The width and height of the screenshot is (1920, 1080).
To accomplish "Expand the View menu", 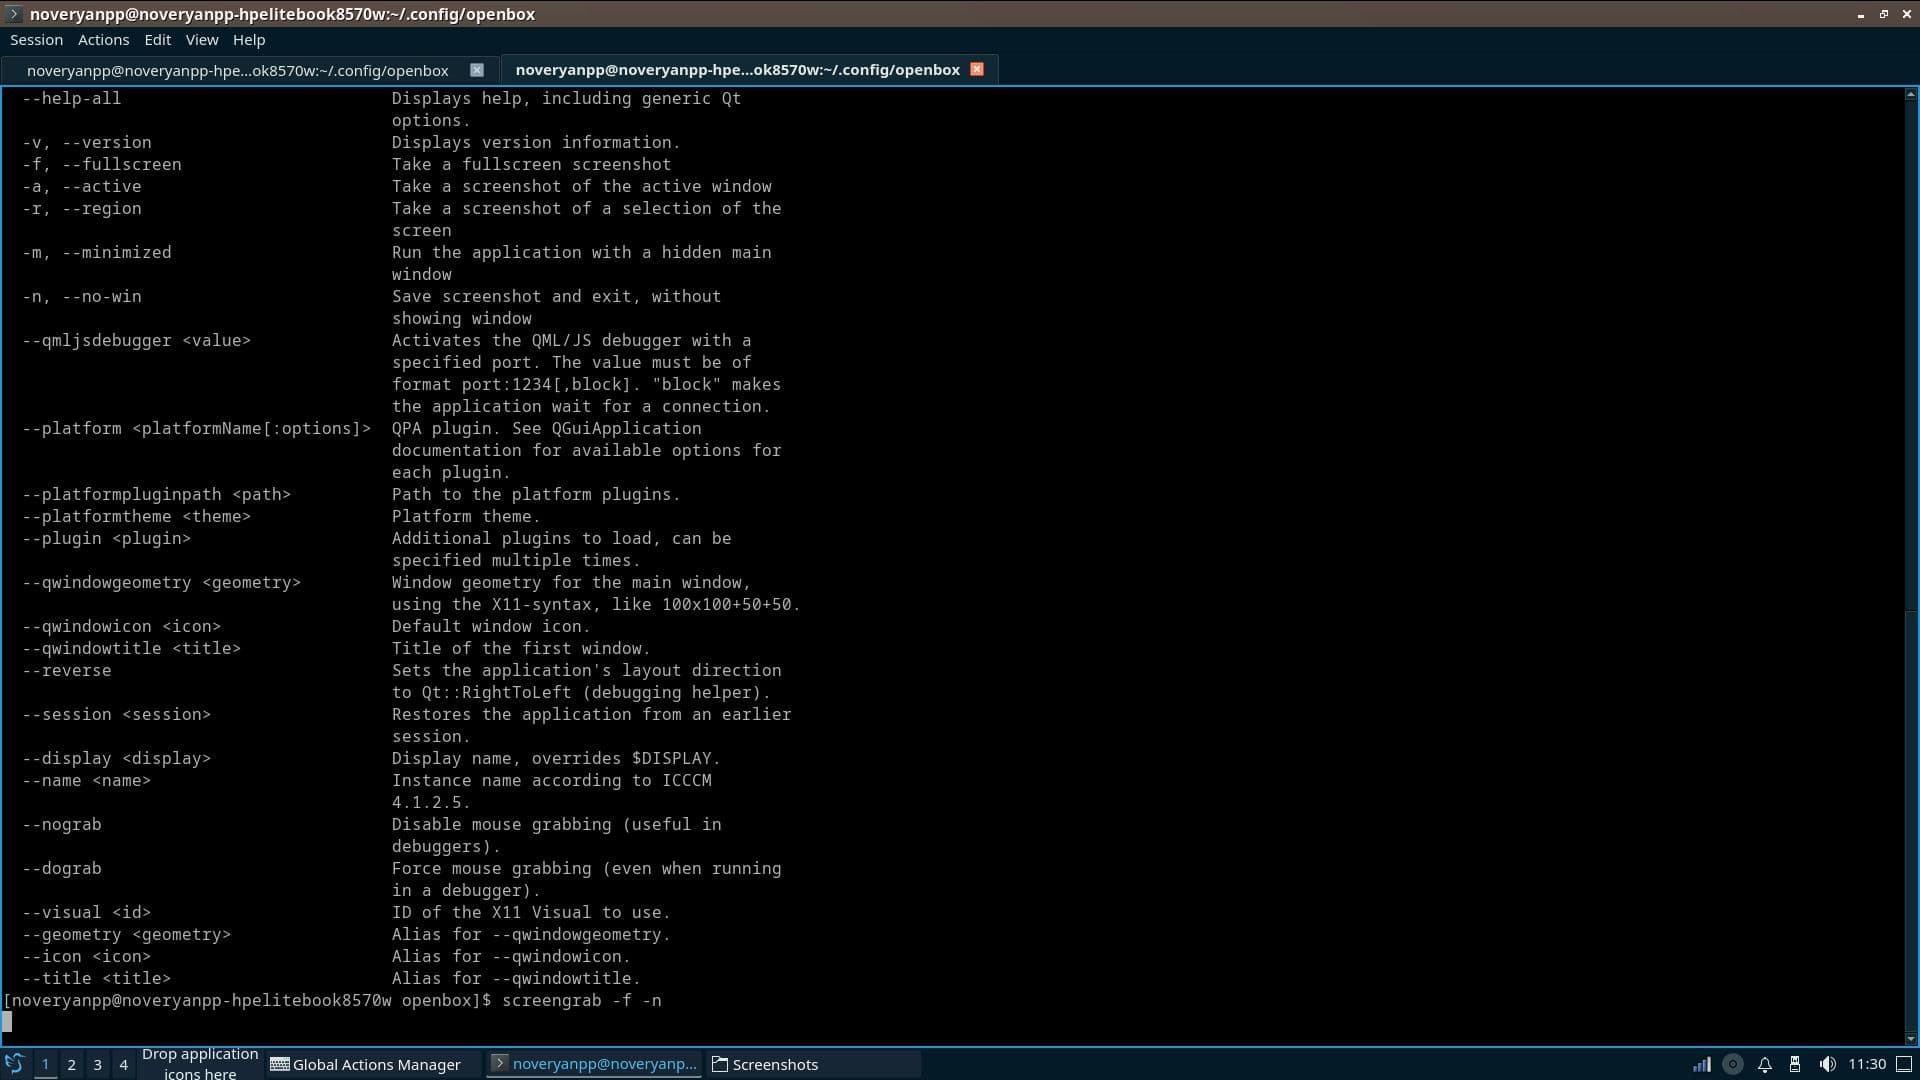I will coord(201,40).
